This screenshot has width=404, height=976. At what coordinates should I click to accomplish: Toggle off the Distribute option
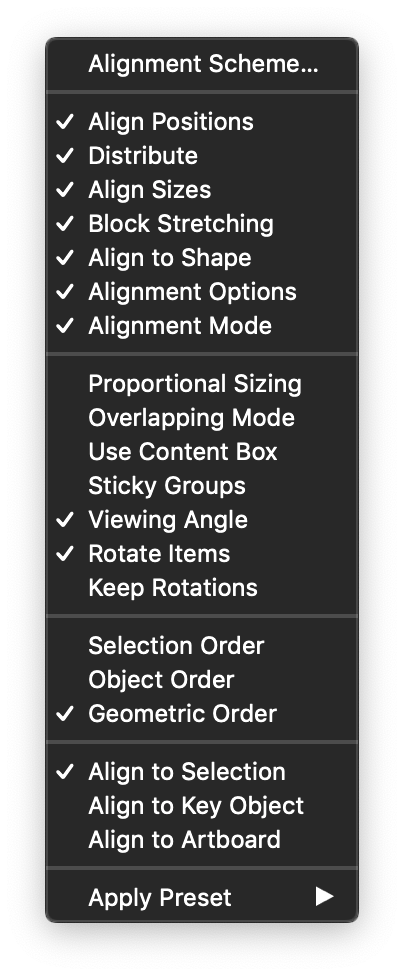202,156
